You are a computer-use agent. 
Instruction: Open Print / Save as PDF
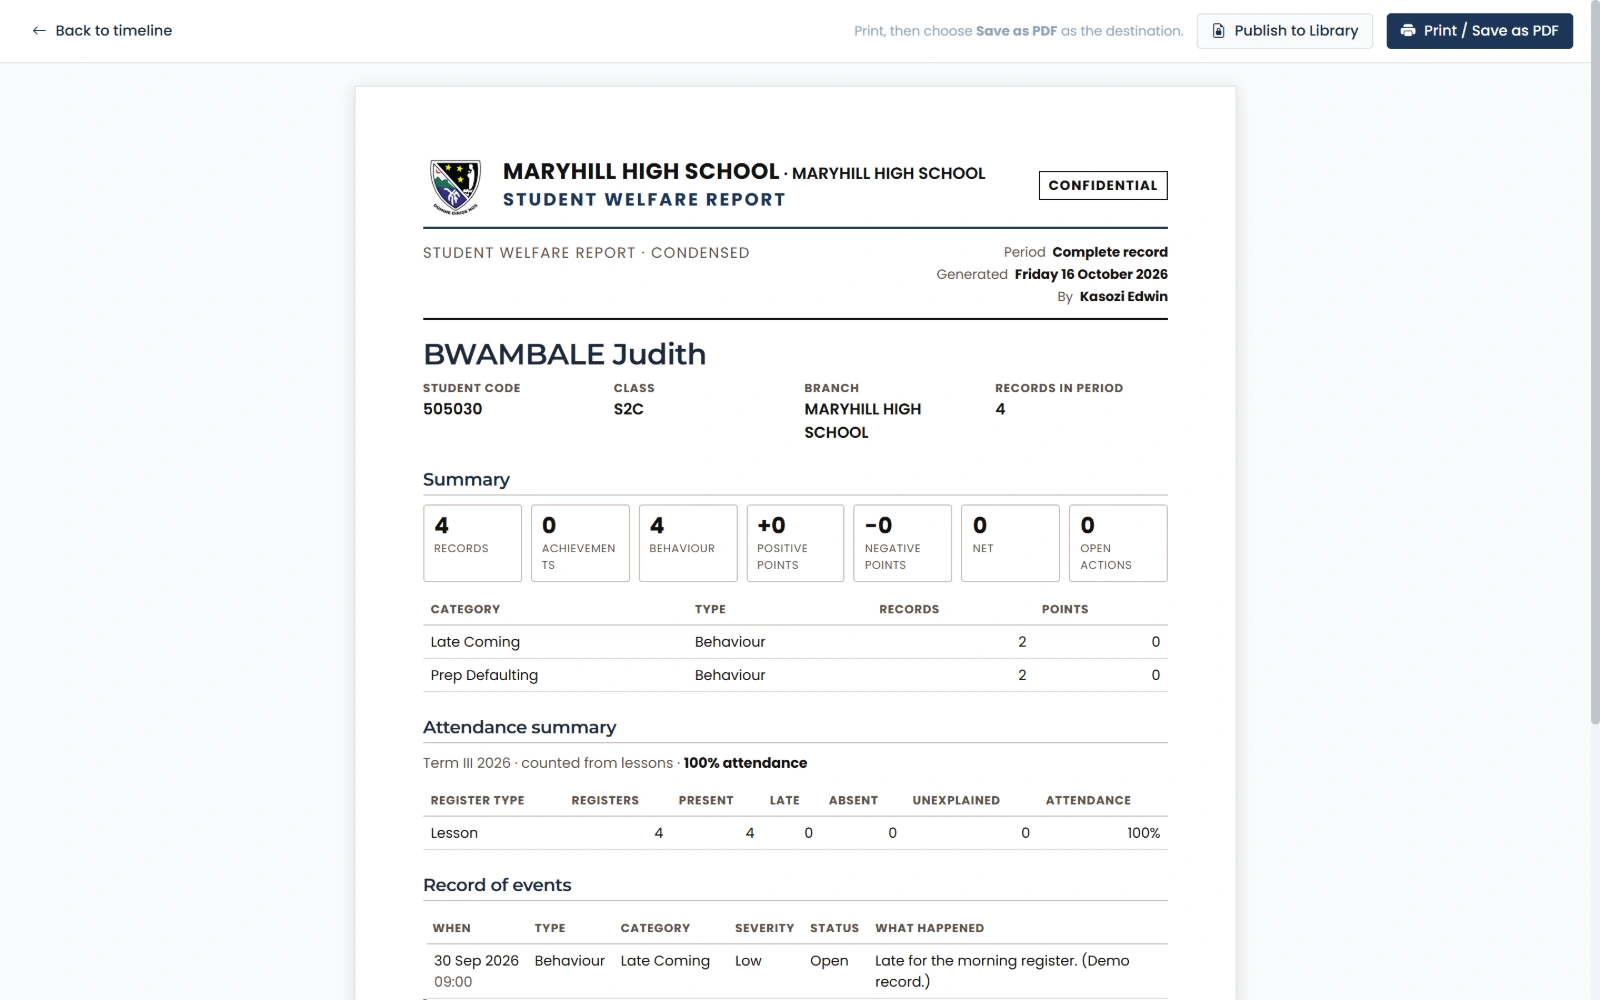(1479, 31)
